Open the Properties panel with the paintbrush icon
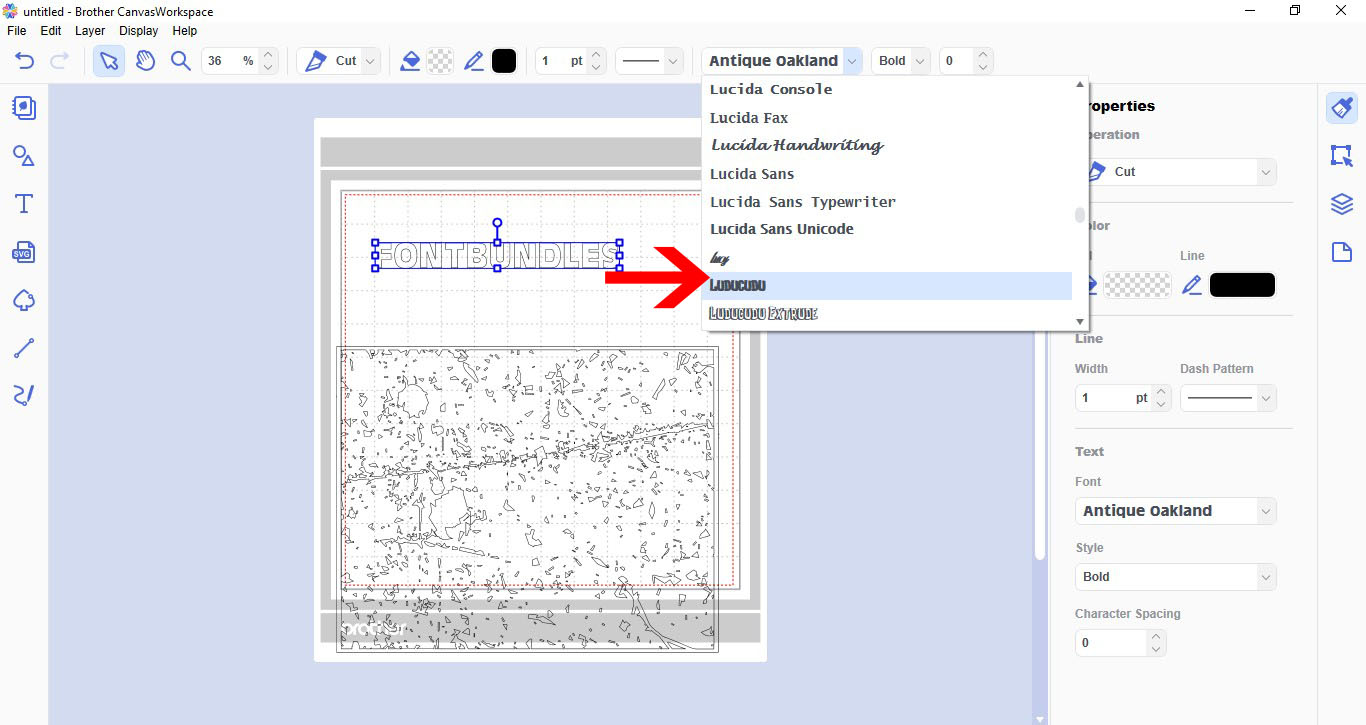 click(1341, 107)
